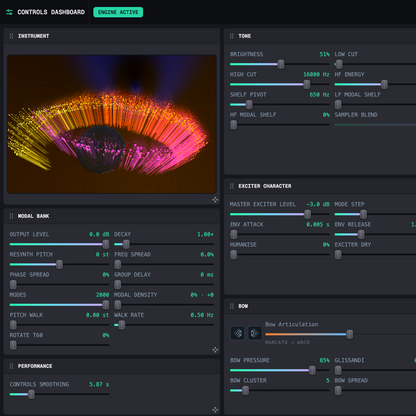Click the Bow Articulation slider handle
The width and height of the screenshot is (416, 416).
pyautogui.click(x=349, y=334)
